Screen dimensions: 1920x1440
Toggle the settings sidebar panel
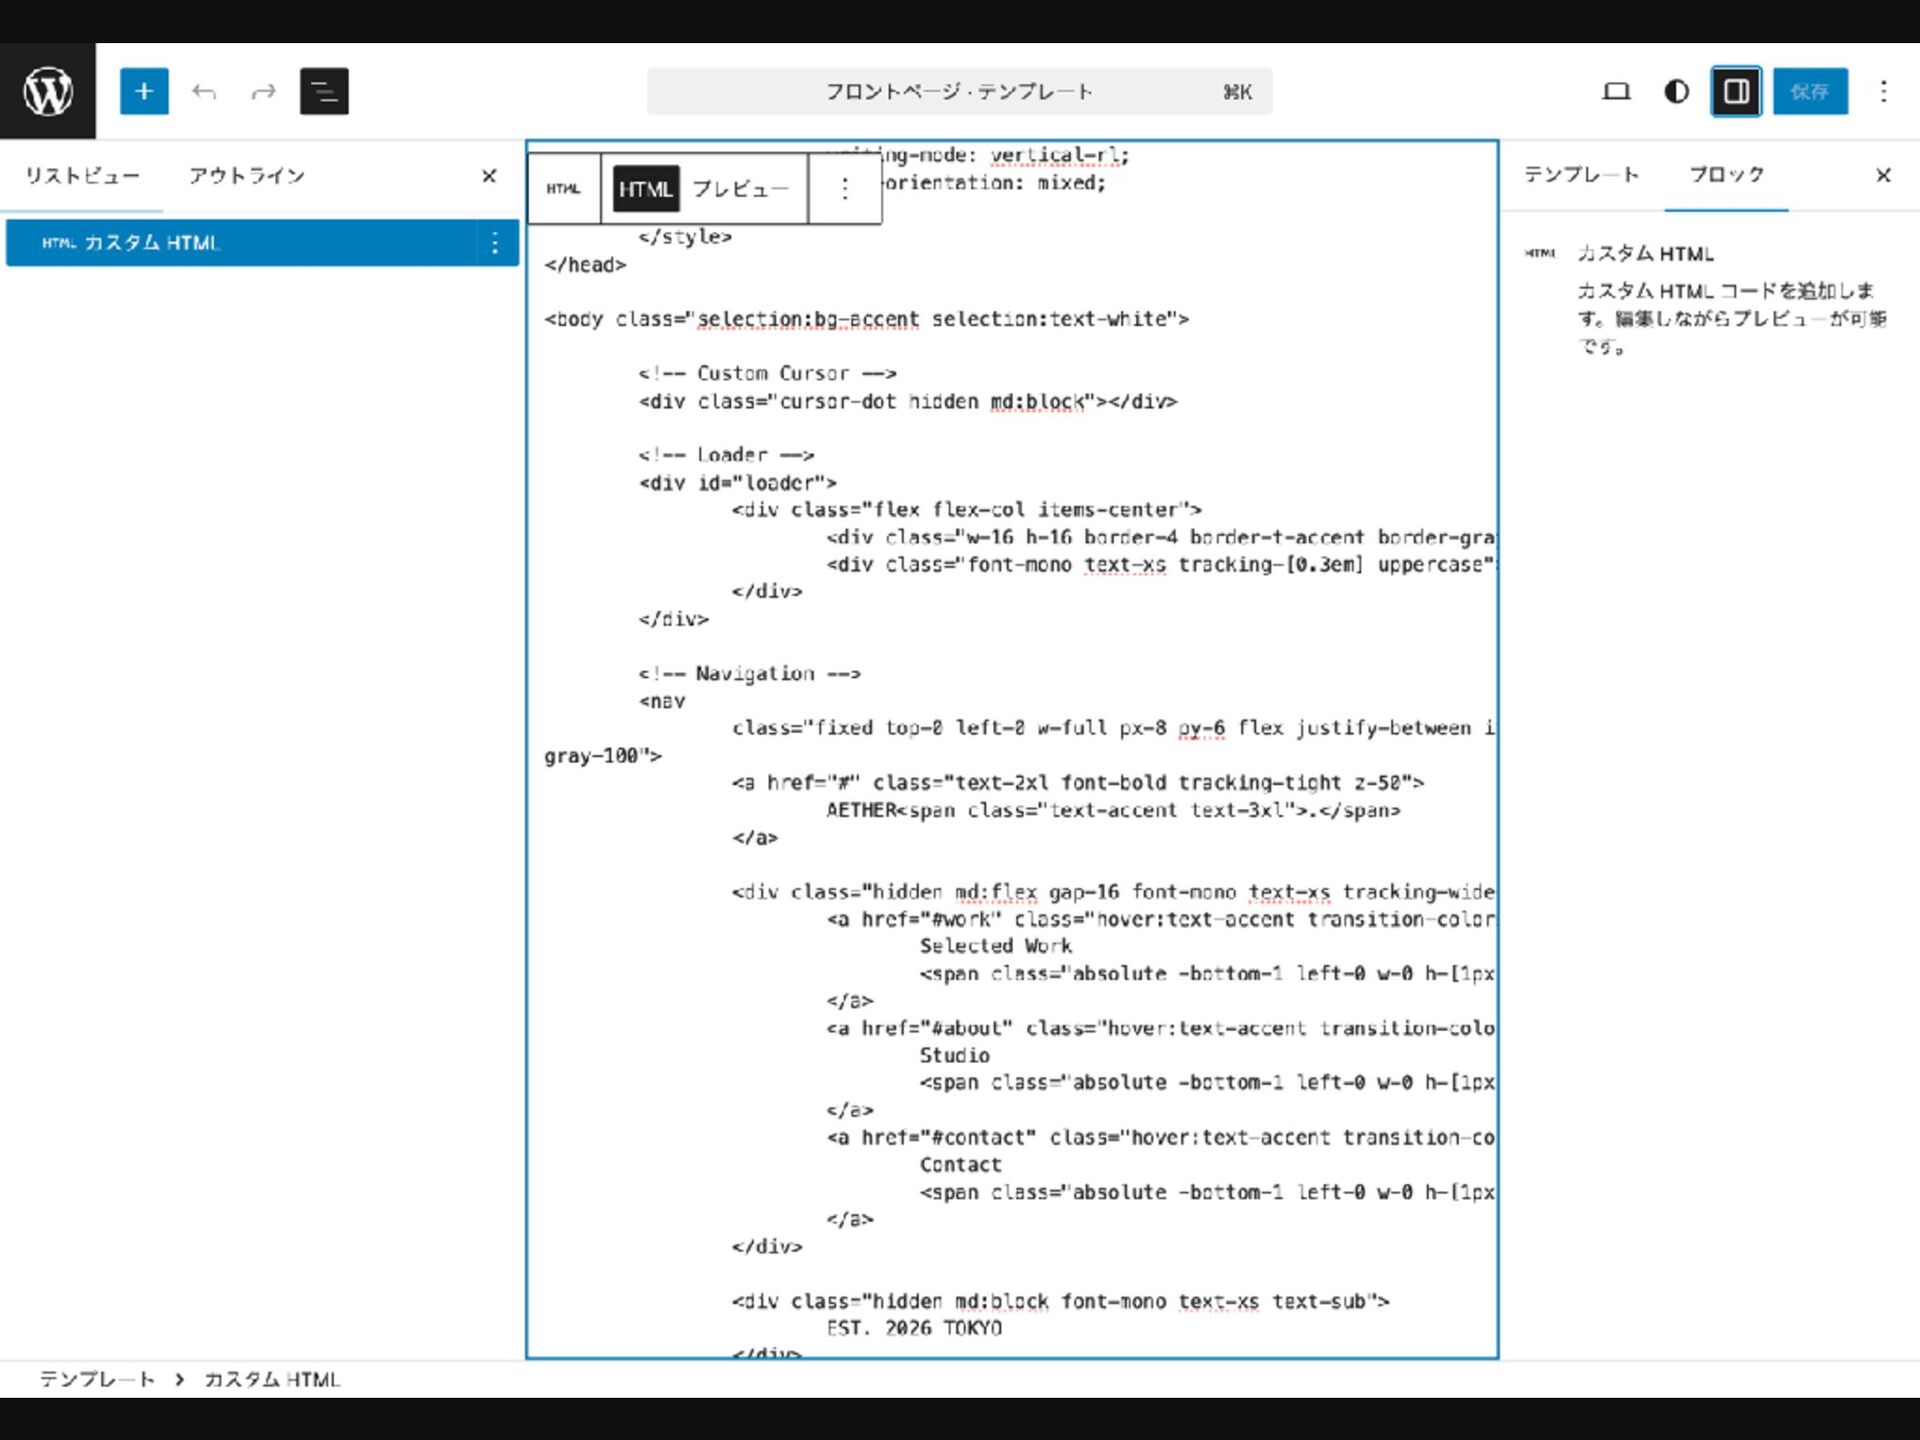pyautogui.click(x=1736, y=91)
